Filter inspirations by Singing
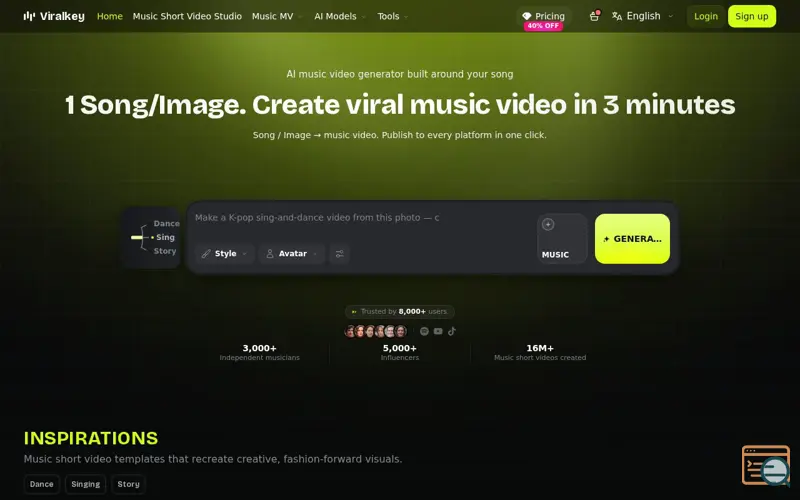Viewport: 800px width, 500px height. pyautogui.click(x=86, y=484)
